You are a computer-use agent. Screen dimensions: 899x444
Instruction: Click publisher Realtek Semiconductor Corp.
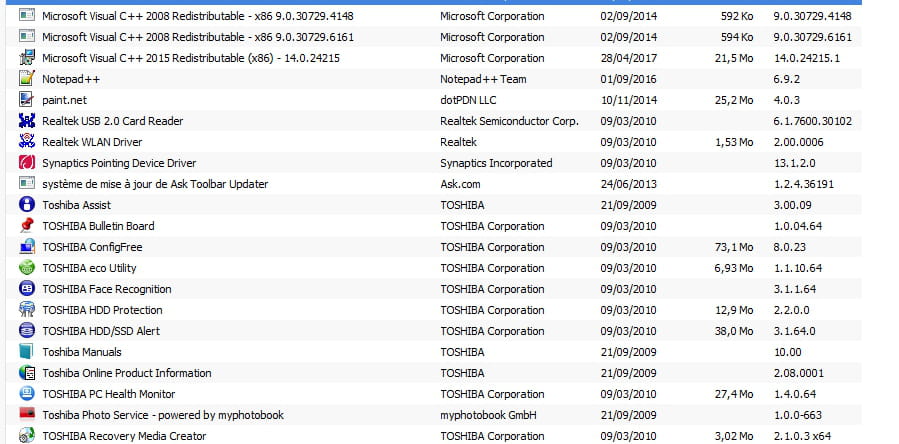510,121
